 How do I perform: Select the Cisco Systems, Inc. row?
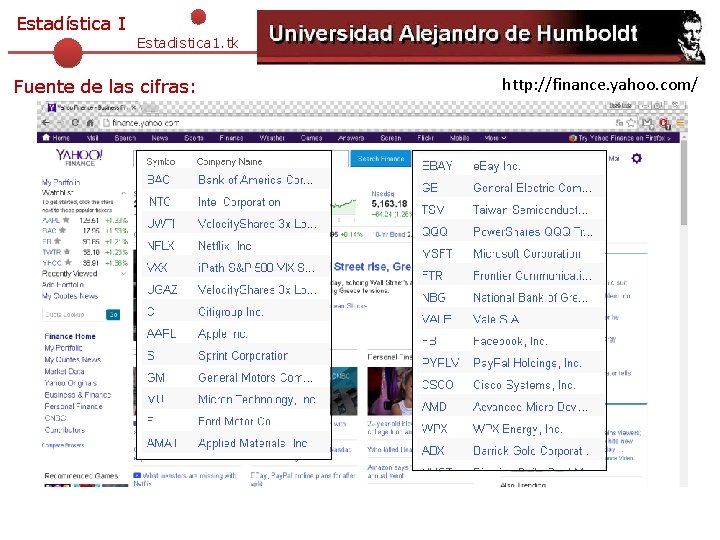[509, 385]
